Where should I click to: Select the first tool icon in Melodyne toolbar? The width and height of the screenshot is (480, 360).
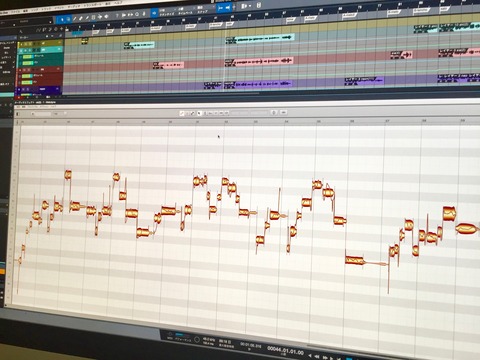point(181,113)
